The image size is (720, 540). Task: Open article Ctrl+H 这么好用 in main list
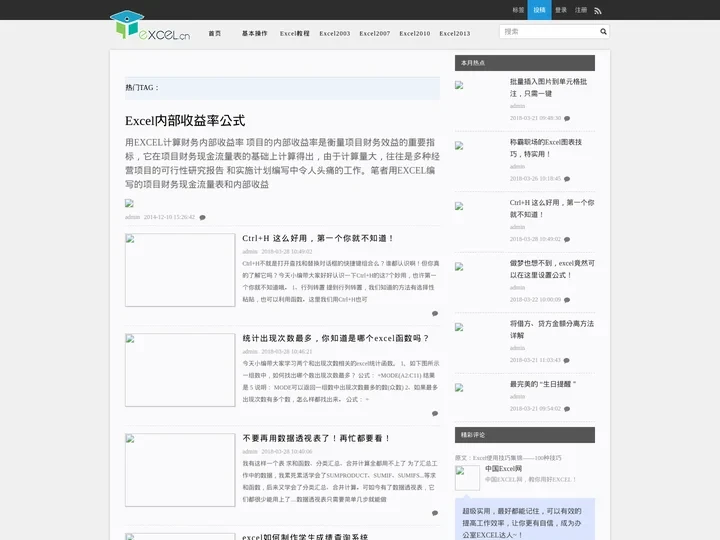coord(317,238)
